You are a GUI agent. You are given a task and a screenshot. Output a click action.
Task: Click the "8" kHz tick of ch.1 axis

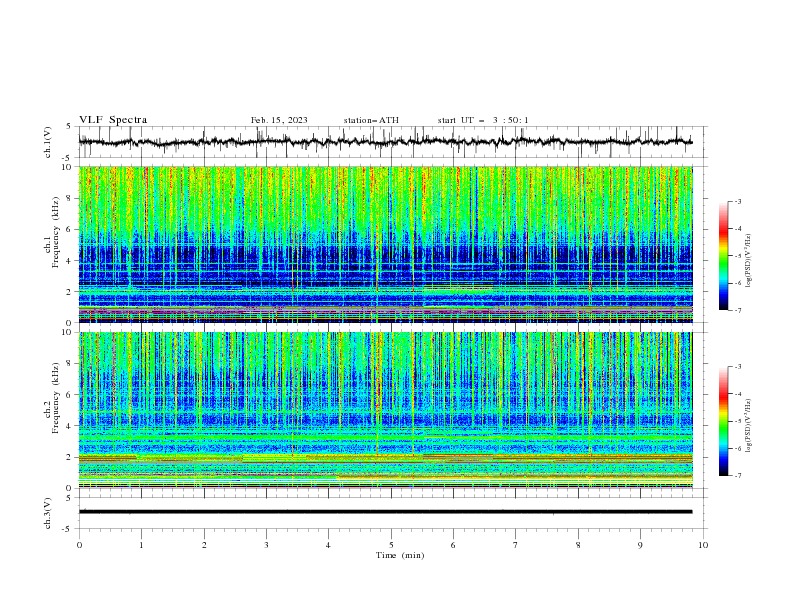pos(70,198)
